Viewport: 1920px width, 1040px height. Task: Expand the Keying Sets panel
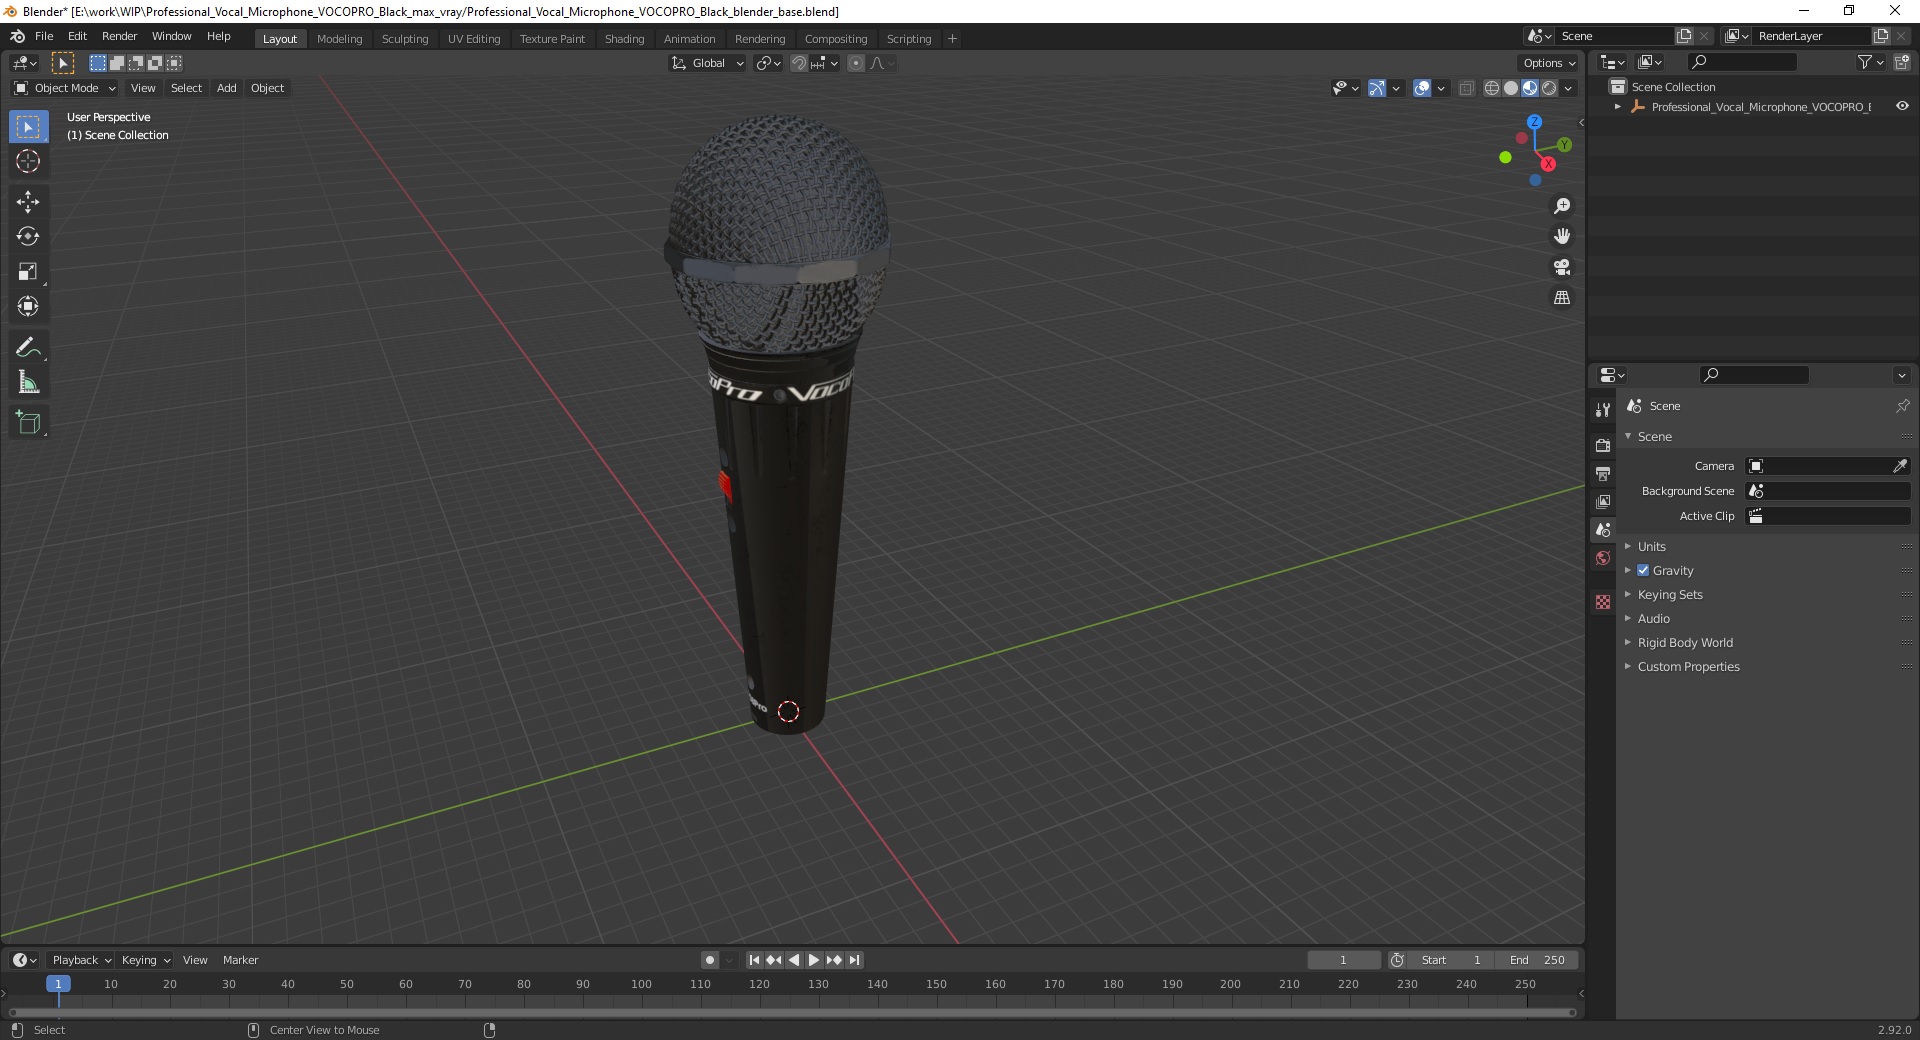[x=1670, y=594]
